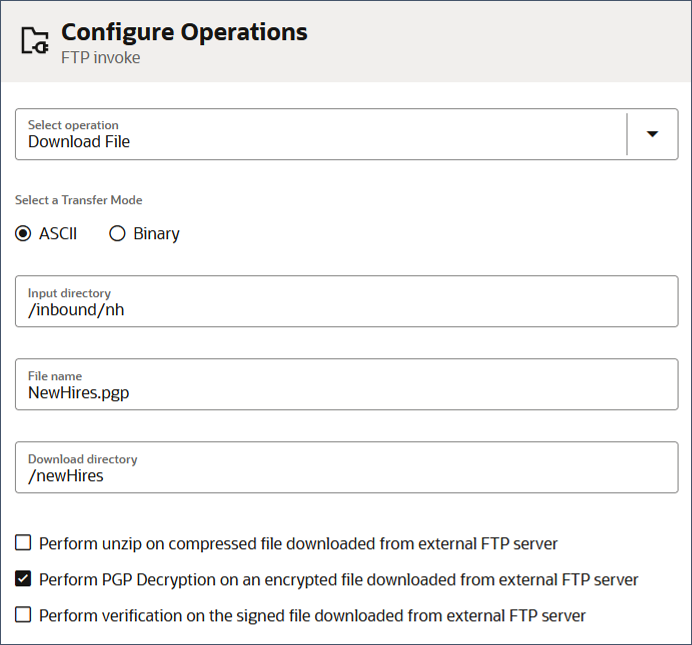
Task: Click the Perform PGP Decryption label text
Action: [338, 580]
